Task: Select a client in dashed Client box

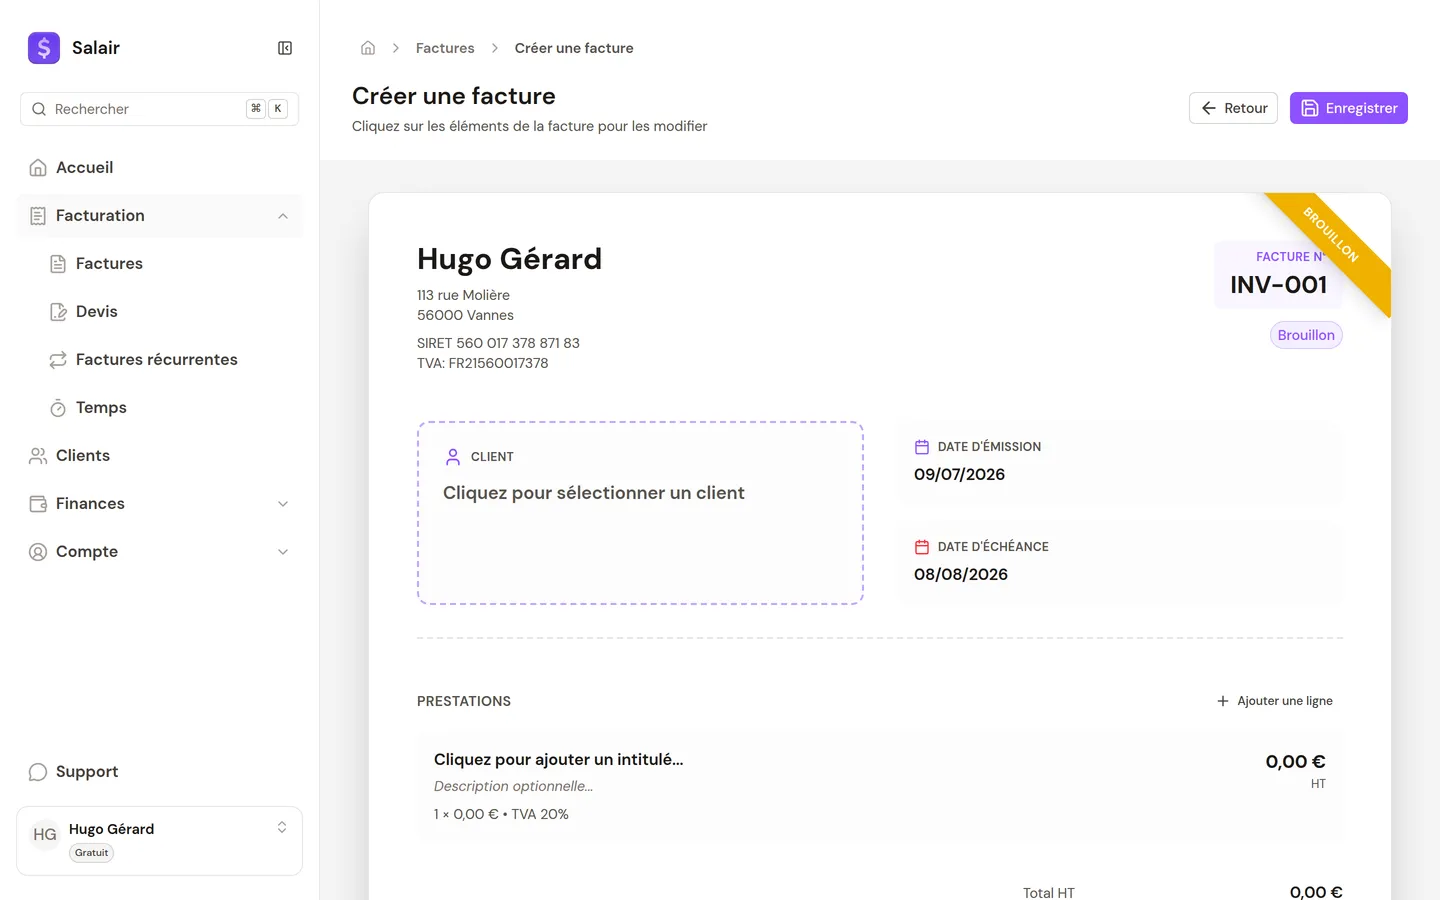Action: coord(640,513)
